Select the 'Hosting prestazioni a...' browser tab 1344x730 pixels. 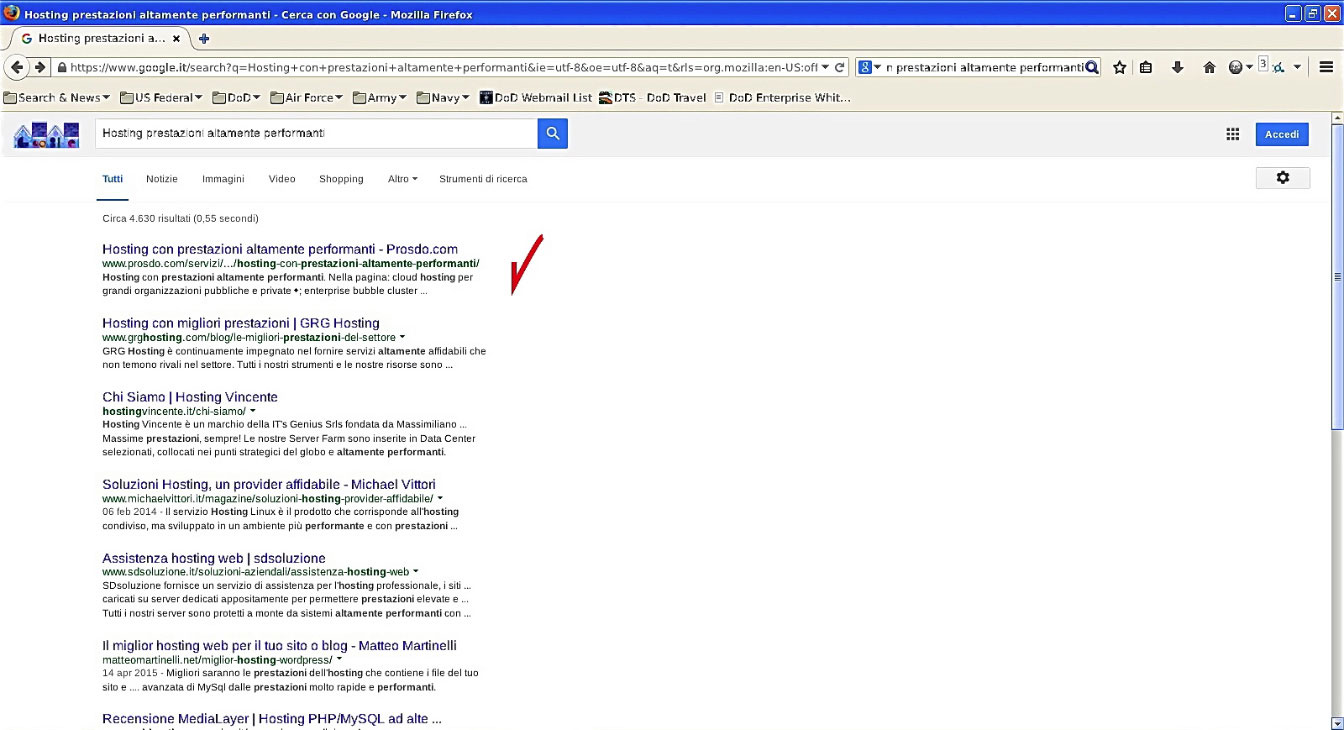(x=100, y=38)
